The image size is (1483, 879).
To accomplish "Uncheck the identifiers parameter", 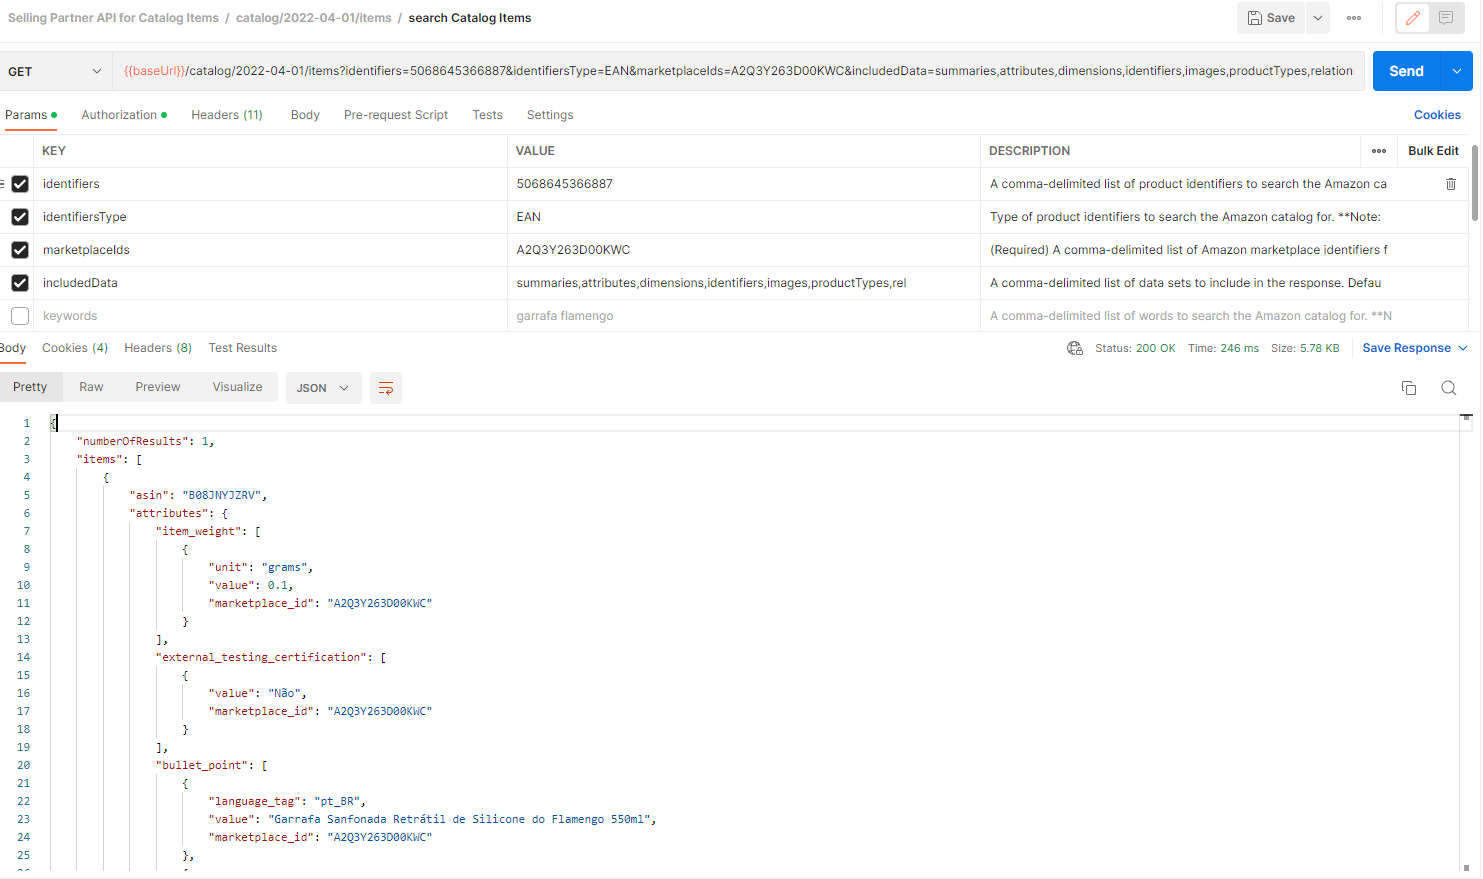I will (20, 184).
